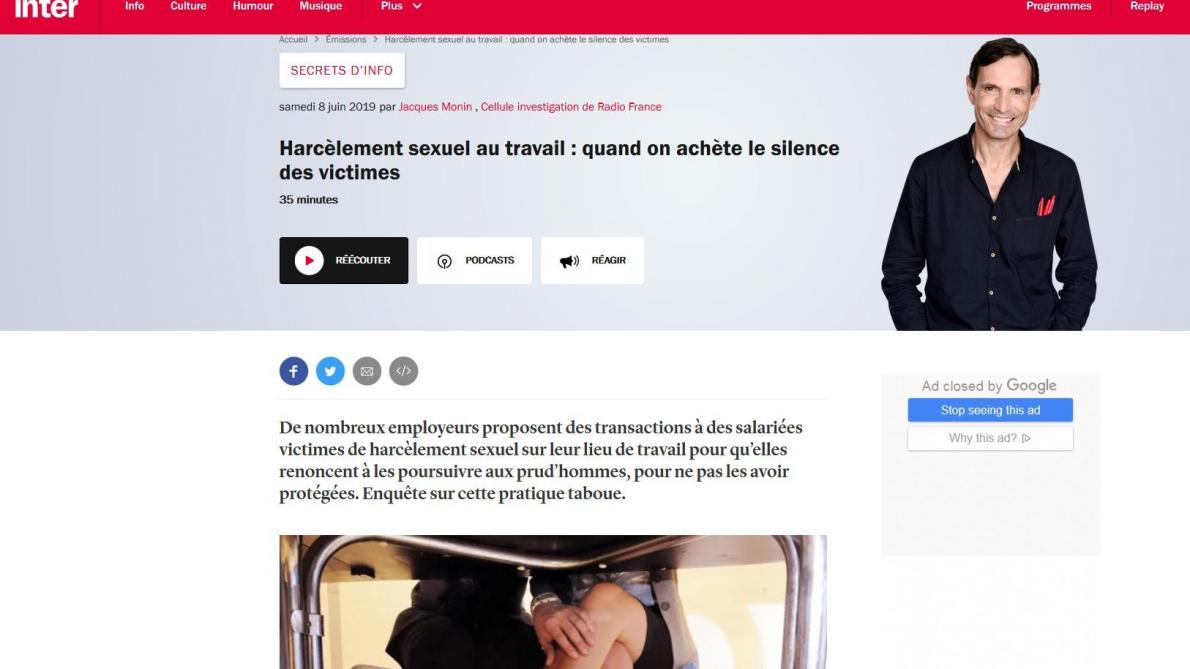This screenshot has width=1190, height=669.
Task: Click Why this ad? option
Action: tap(990, 438)
